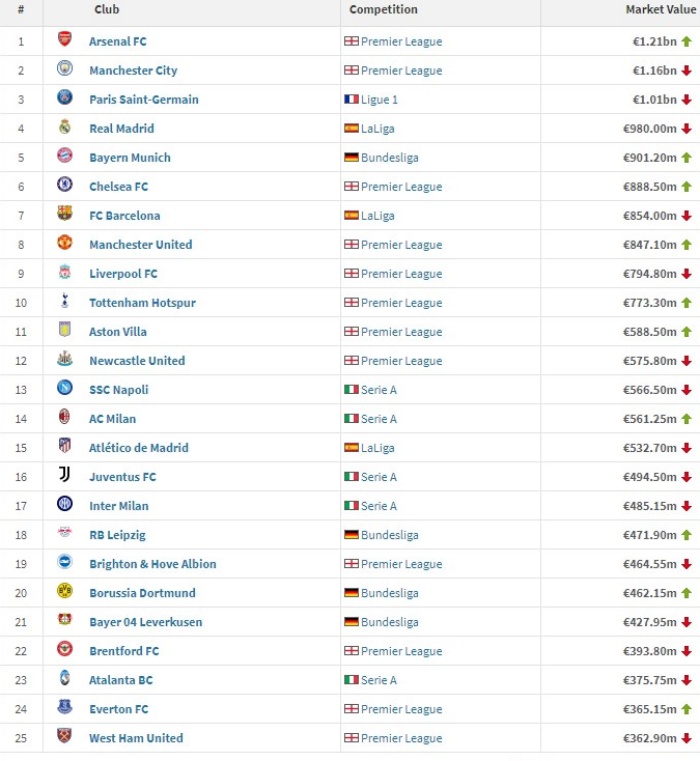This screenshot has width=700, height=761.
Task: Click the Arsenal FC club crest
Action: coord(65,39)
